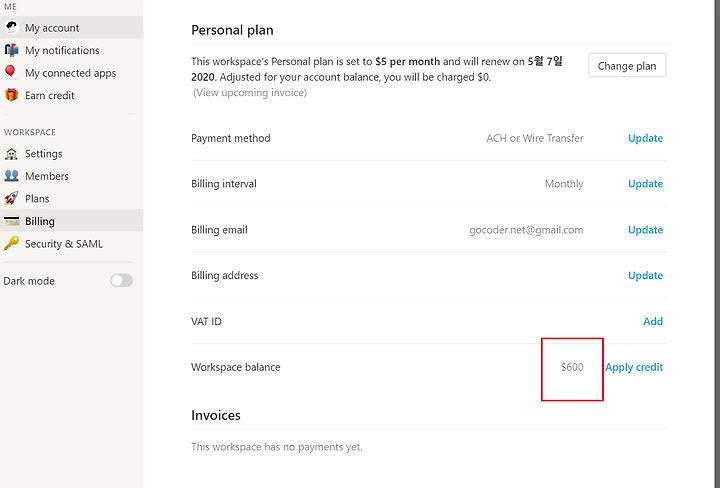Open the Security & SAML menu item
Screen dimensions: 720x488
(x=71, y=243)
